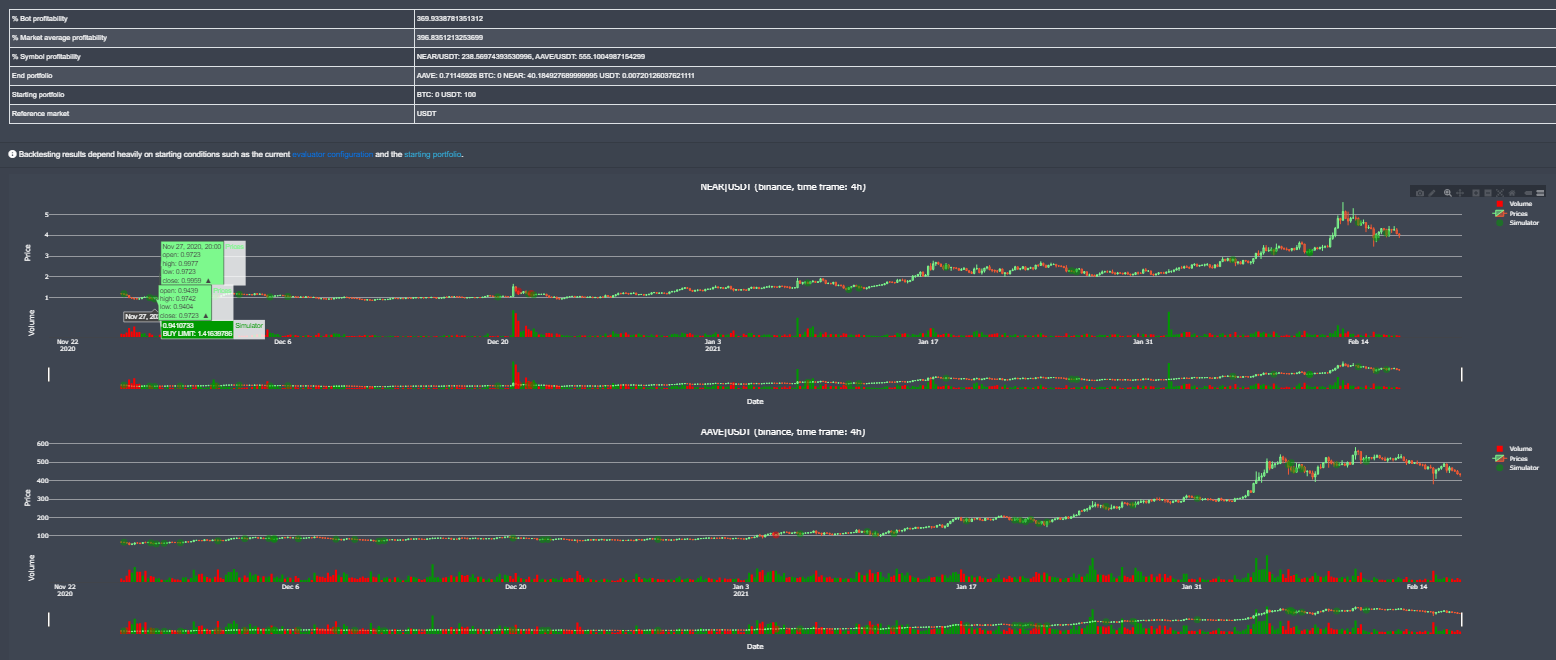Click the zoom out icon on the modebar
The height and width of the screenshot is (660, 1556).
(x=1488, y=193)
